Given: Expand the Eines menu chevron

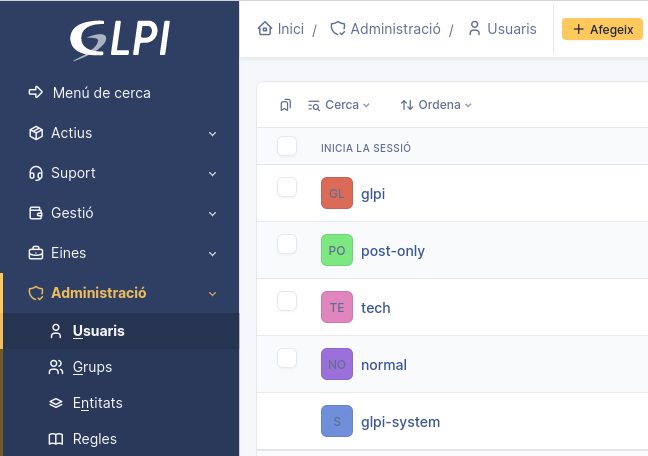Looking at the screenshot, I should 212,254.
